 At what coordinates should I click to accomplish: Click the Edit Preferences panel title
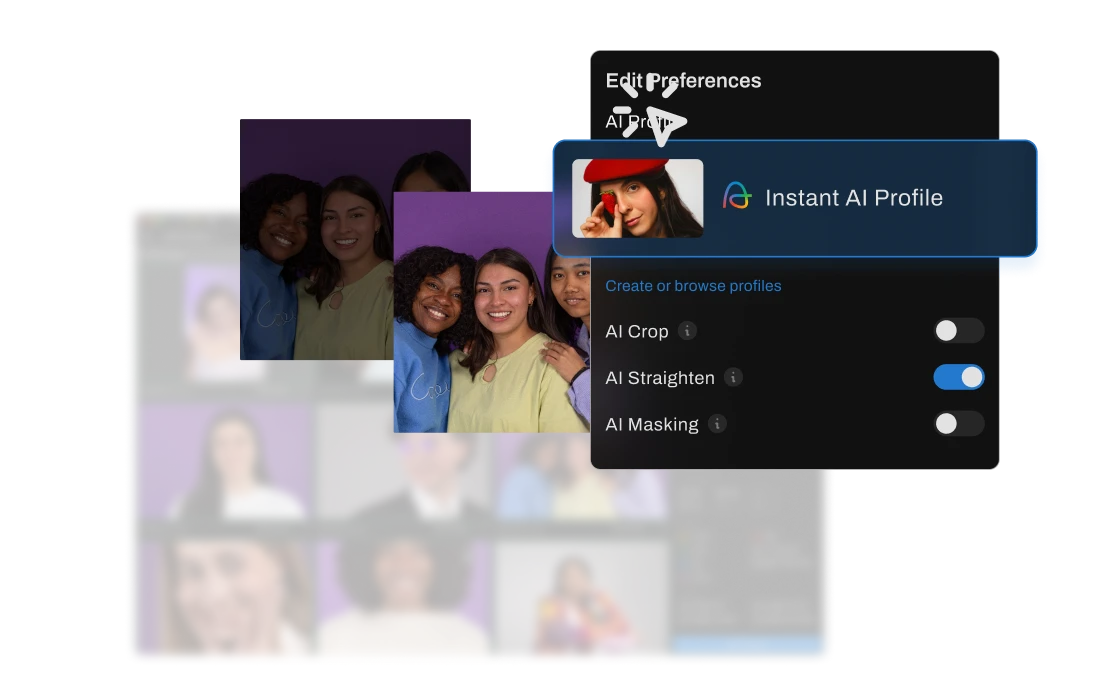(x=683, y=81)
